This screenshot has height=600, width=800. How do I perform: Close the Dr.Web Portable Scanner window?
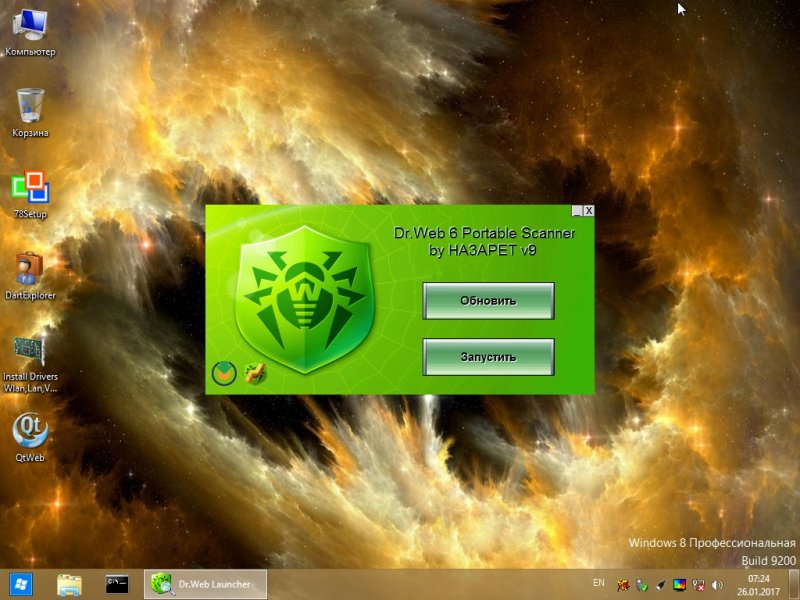click(x=589, y=211)
